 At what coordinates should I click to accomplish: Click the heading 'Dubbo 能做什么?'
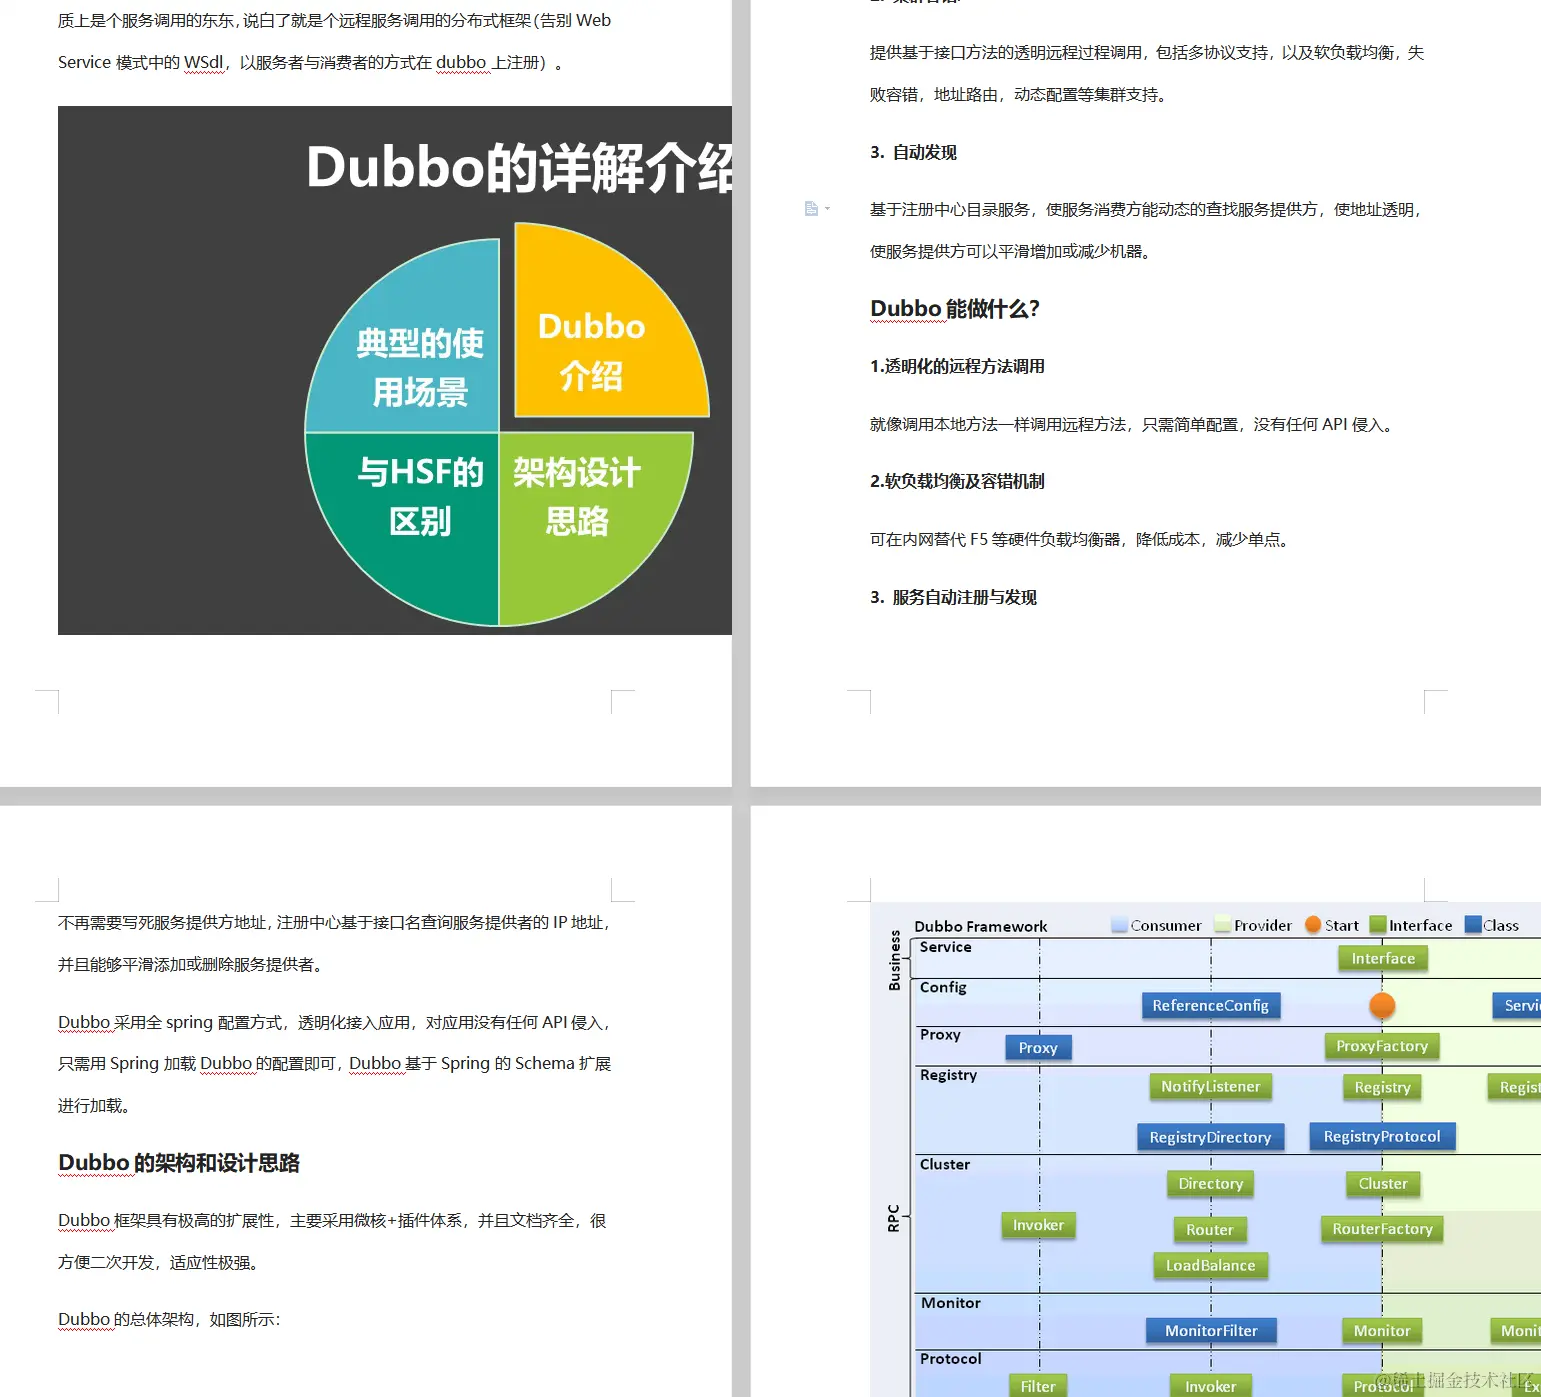[x=955, y=308]
